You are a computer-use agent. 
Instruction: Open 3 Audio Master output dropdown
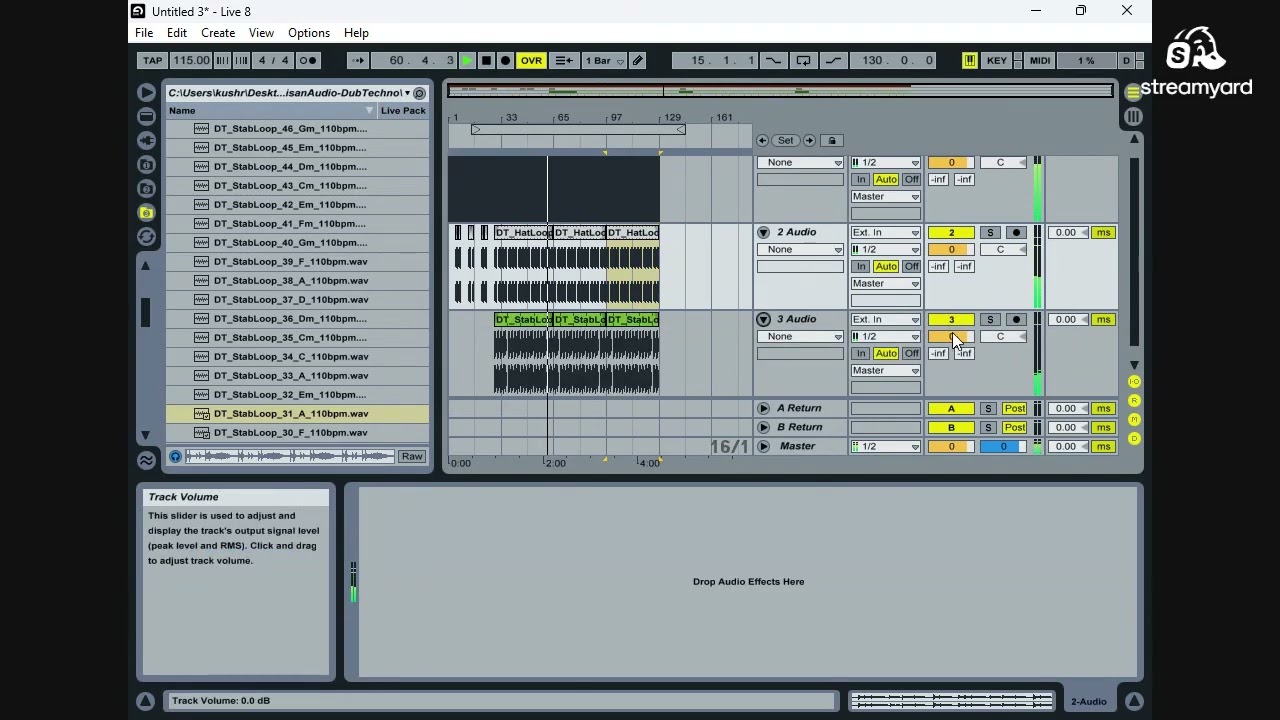pyautogui.click(x=885, y=371)
